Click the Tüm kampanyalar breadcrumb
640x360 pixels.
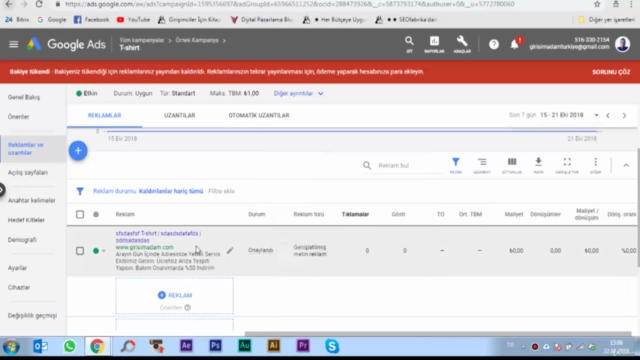[142, 40]
